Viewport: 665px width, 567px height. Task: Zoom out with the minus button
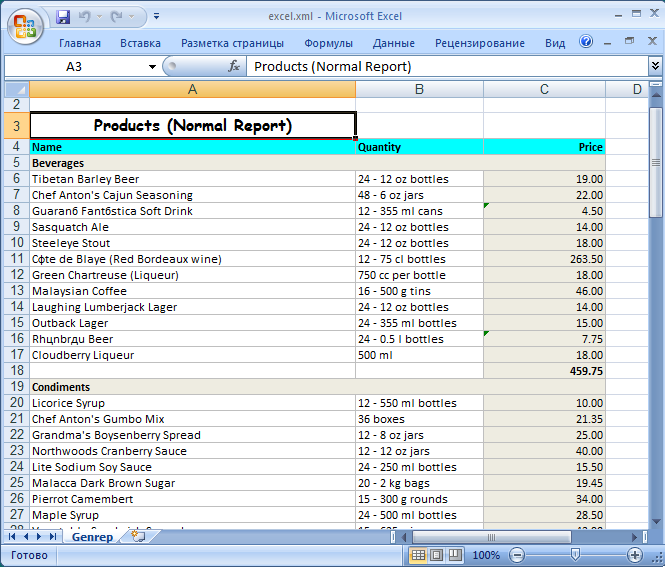[517, 555]
